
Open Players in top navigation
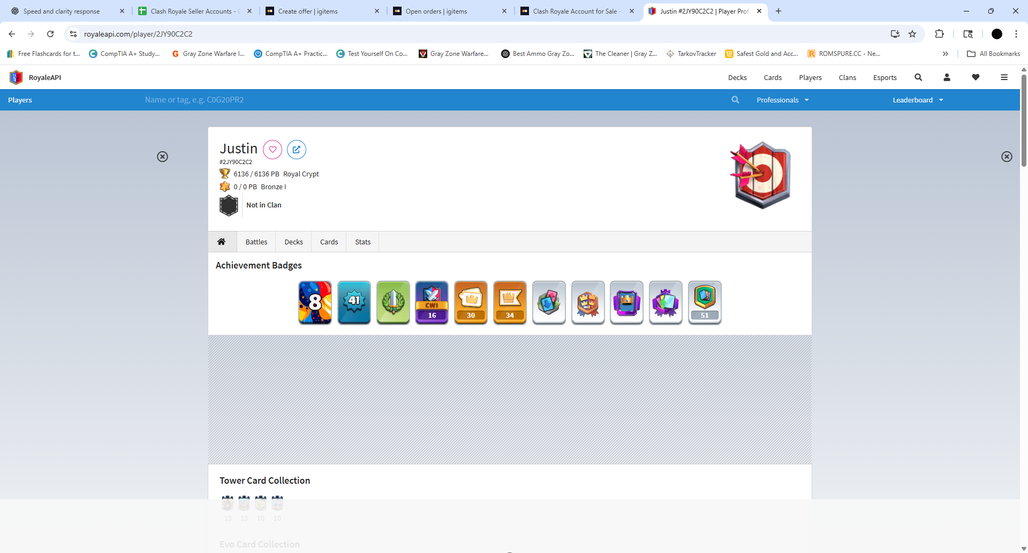pyautogui.click(x=810, y=77)
